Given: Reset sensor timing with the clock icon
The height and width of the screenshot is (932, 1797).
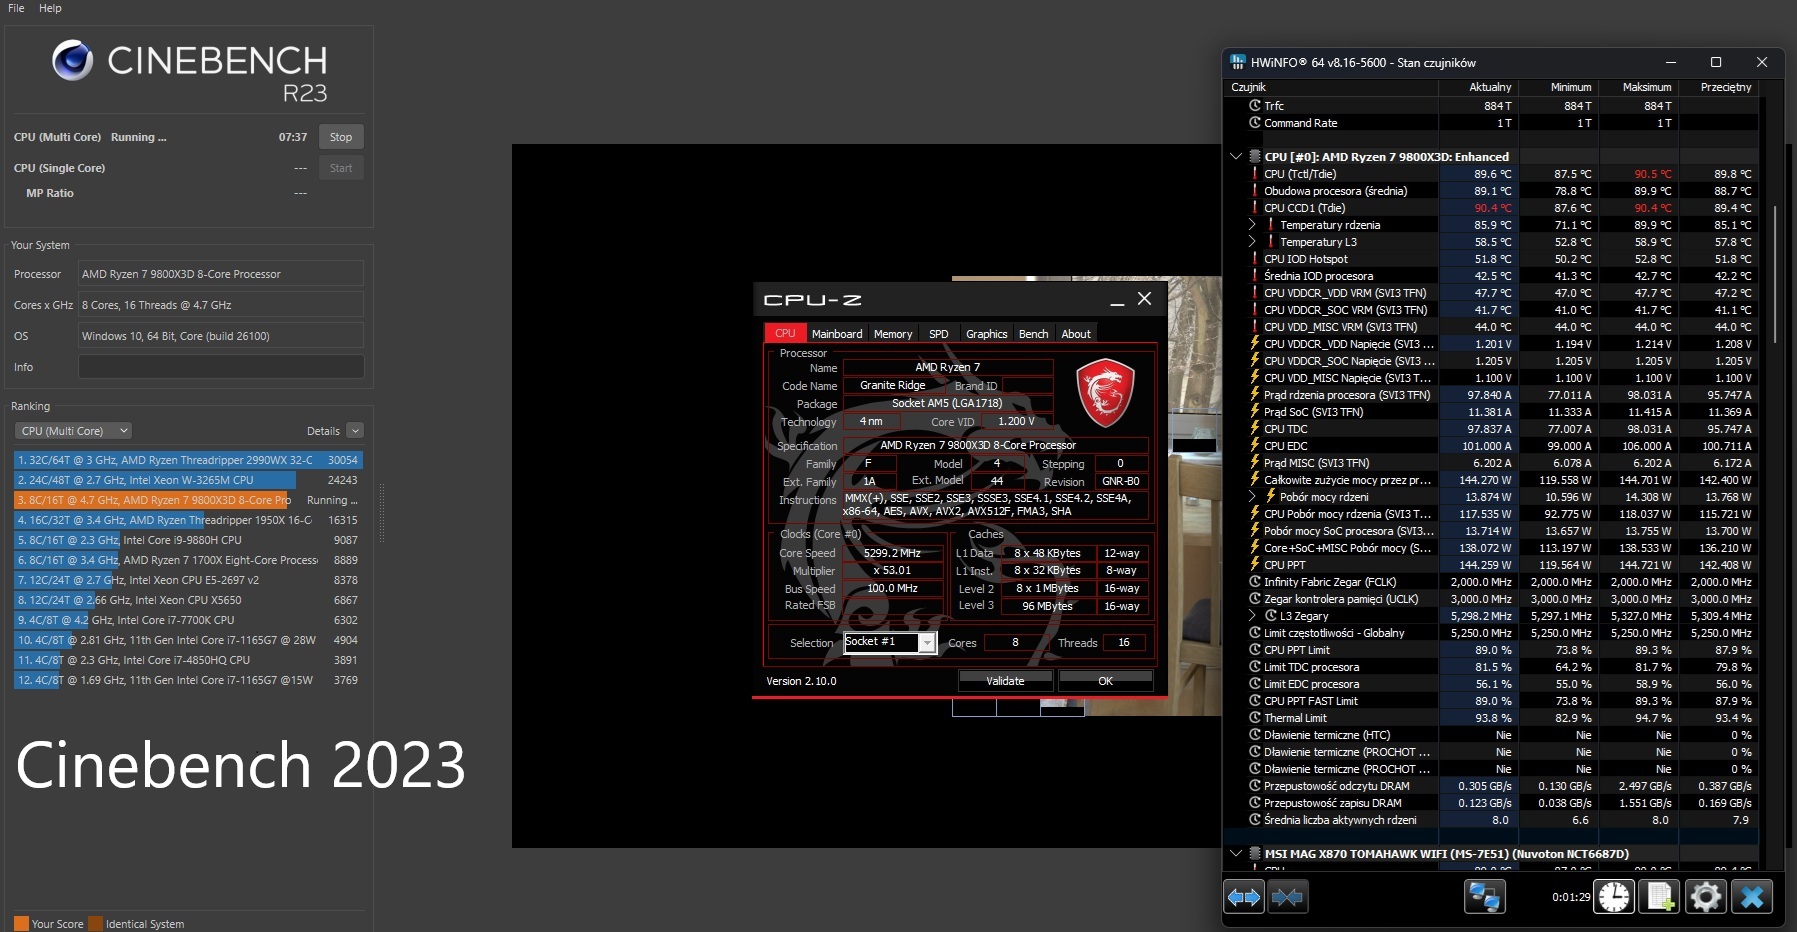Looking at the screenshot, I should coord(1614,897).
